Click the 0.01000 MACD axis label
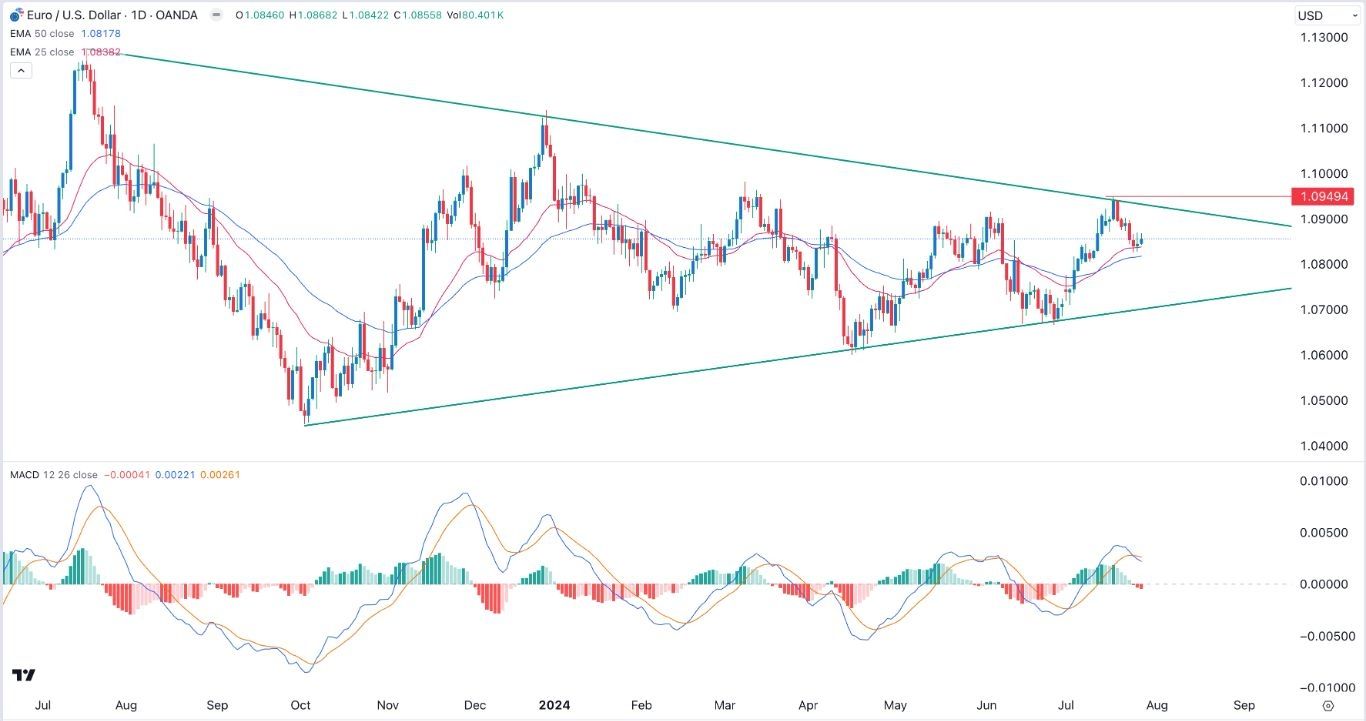This screenshot has width=1366, height=721. pos(1323,481)
